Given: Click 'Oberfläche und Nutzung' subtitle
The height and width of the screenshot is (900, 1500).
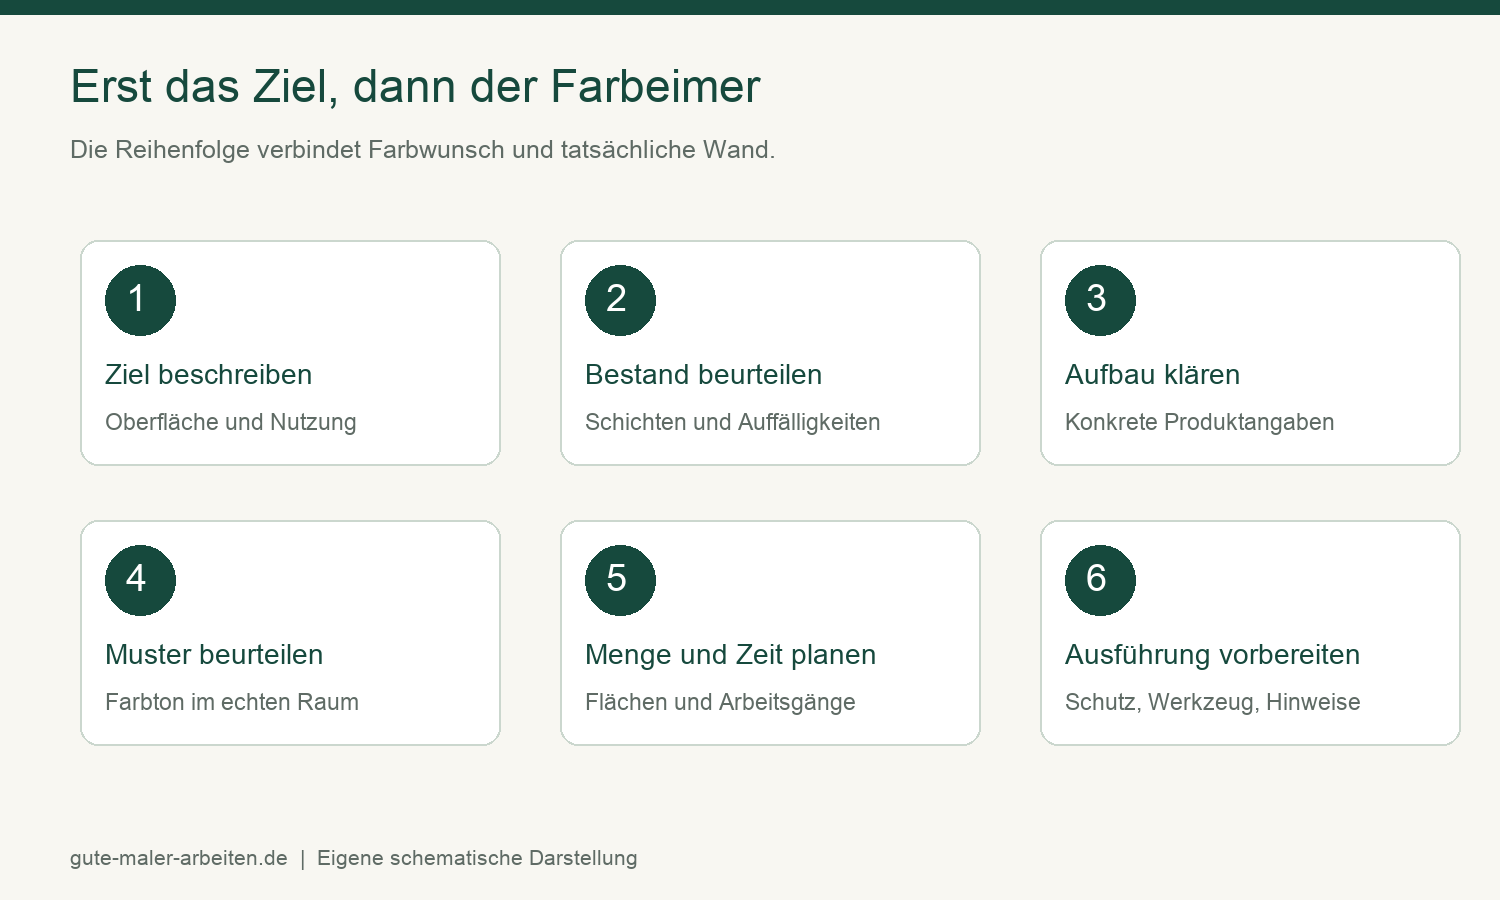Looking at the screenshot, I should tap(231, 422).
